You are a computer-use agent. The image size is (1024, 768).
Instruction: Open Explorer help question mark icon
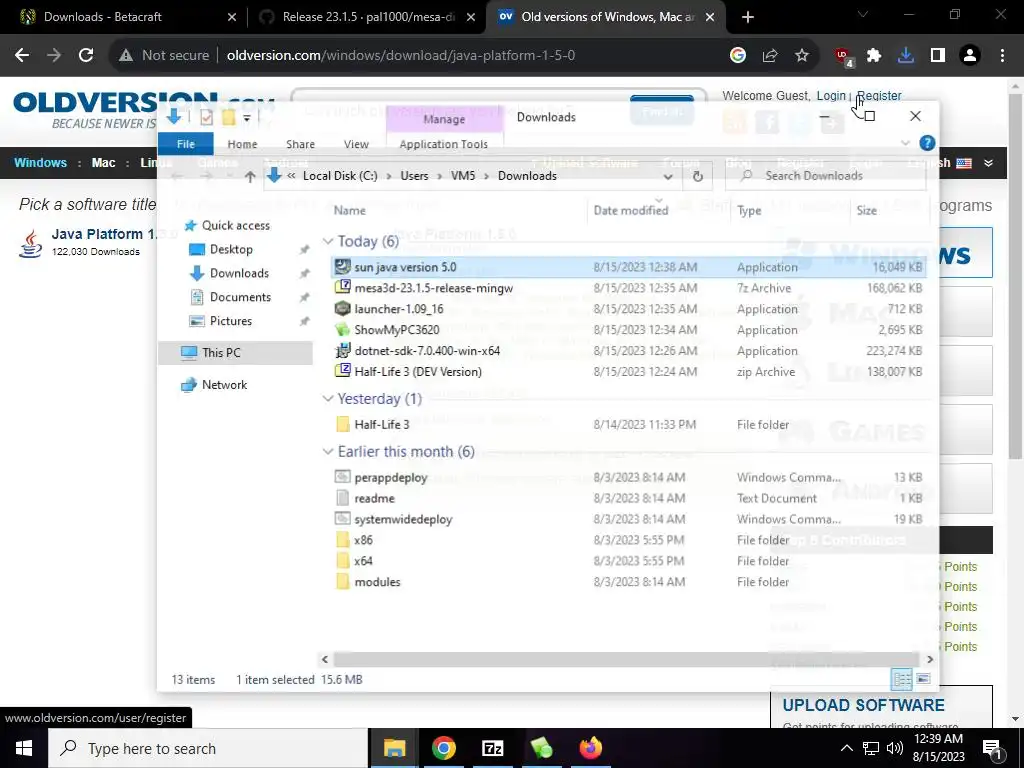[x=927, y=143]
